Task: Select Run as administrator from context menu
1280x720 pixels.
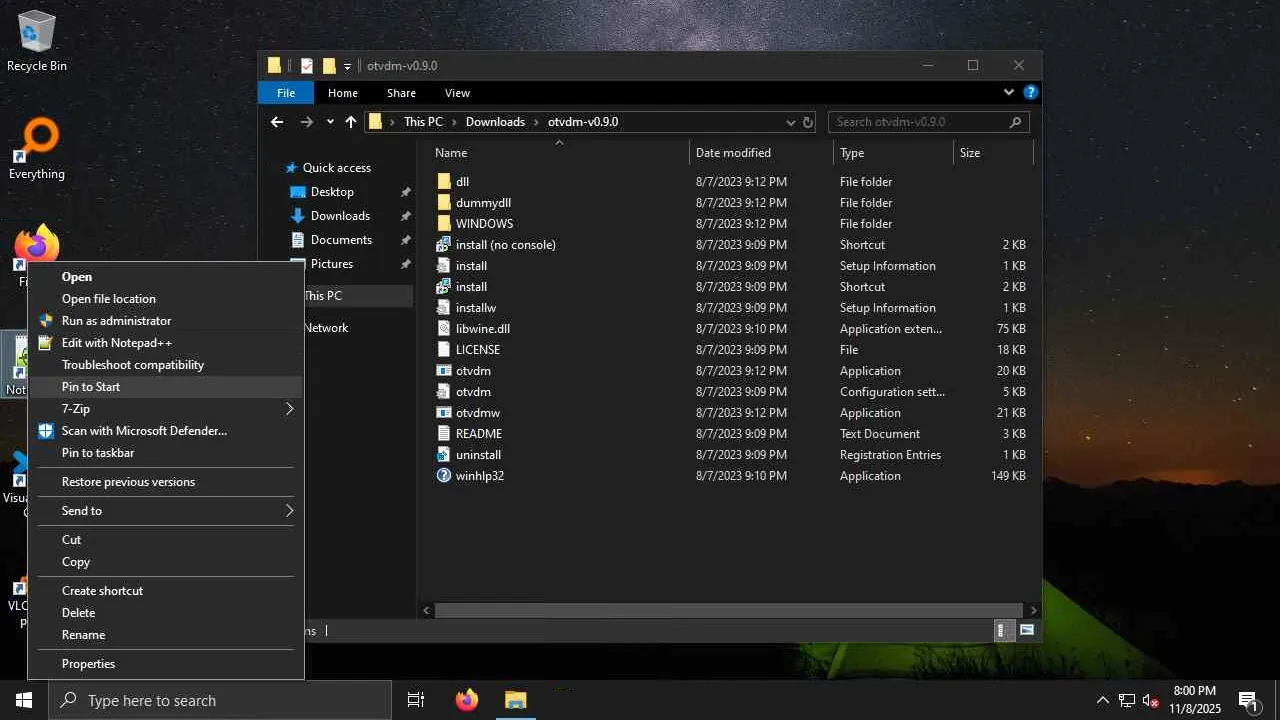Action: click(x=116, y=321)
